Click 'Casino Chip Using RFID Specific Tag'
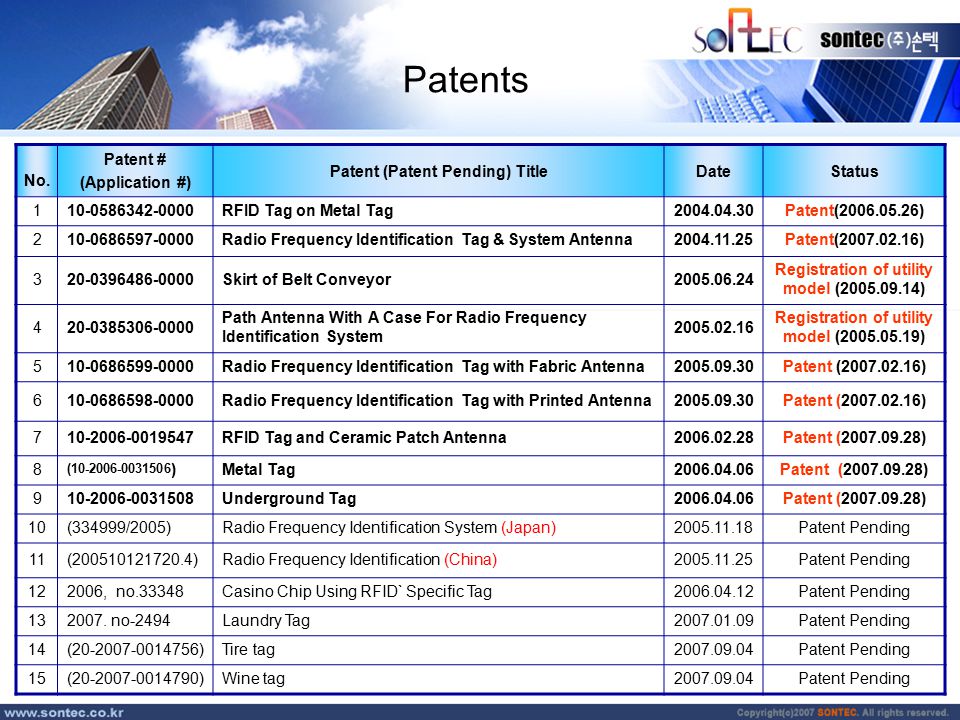Image resolution: width=960 pixels, height=720 pixels. pyautogui.click(x=357, y=591)
